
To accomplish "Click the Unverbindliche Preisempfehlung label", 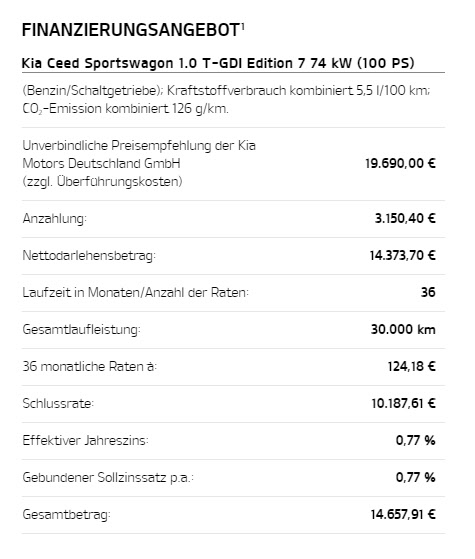I will click(139, 163).
